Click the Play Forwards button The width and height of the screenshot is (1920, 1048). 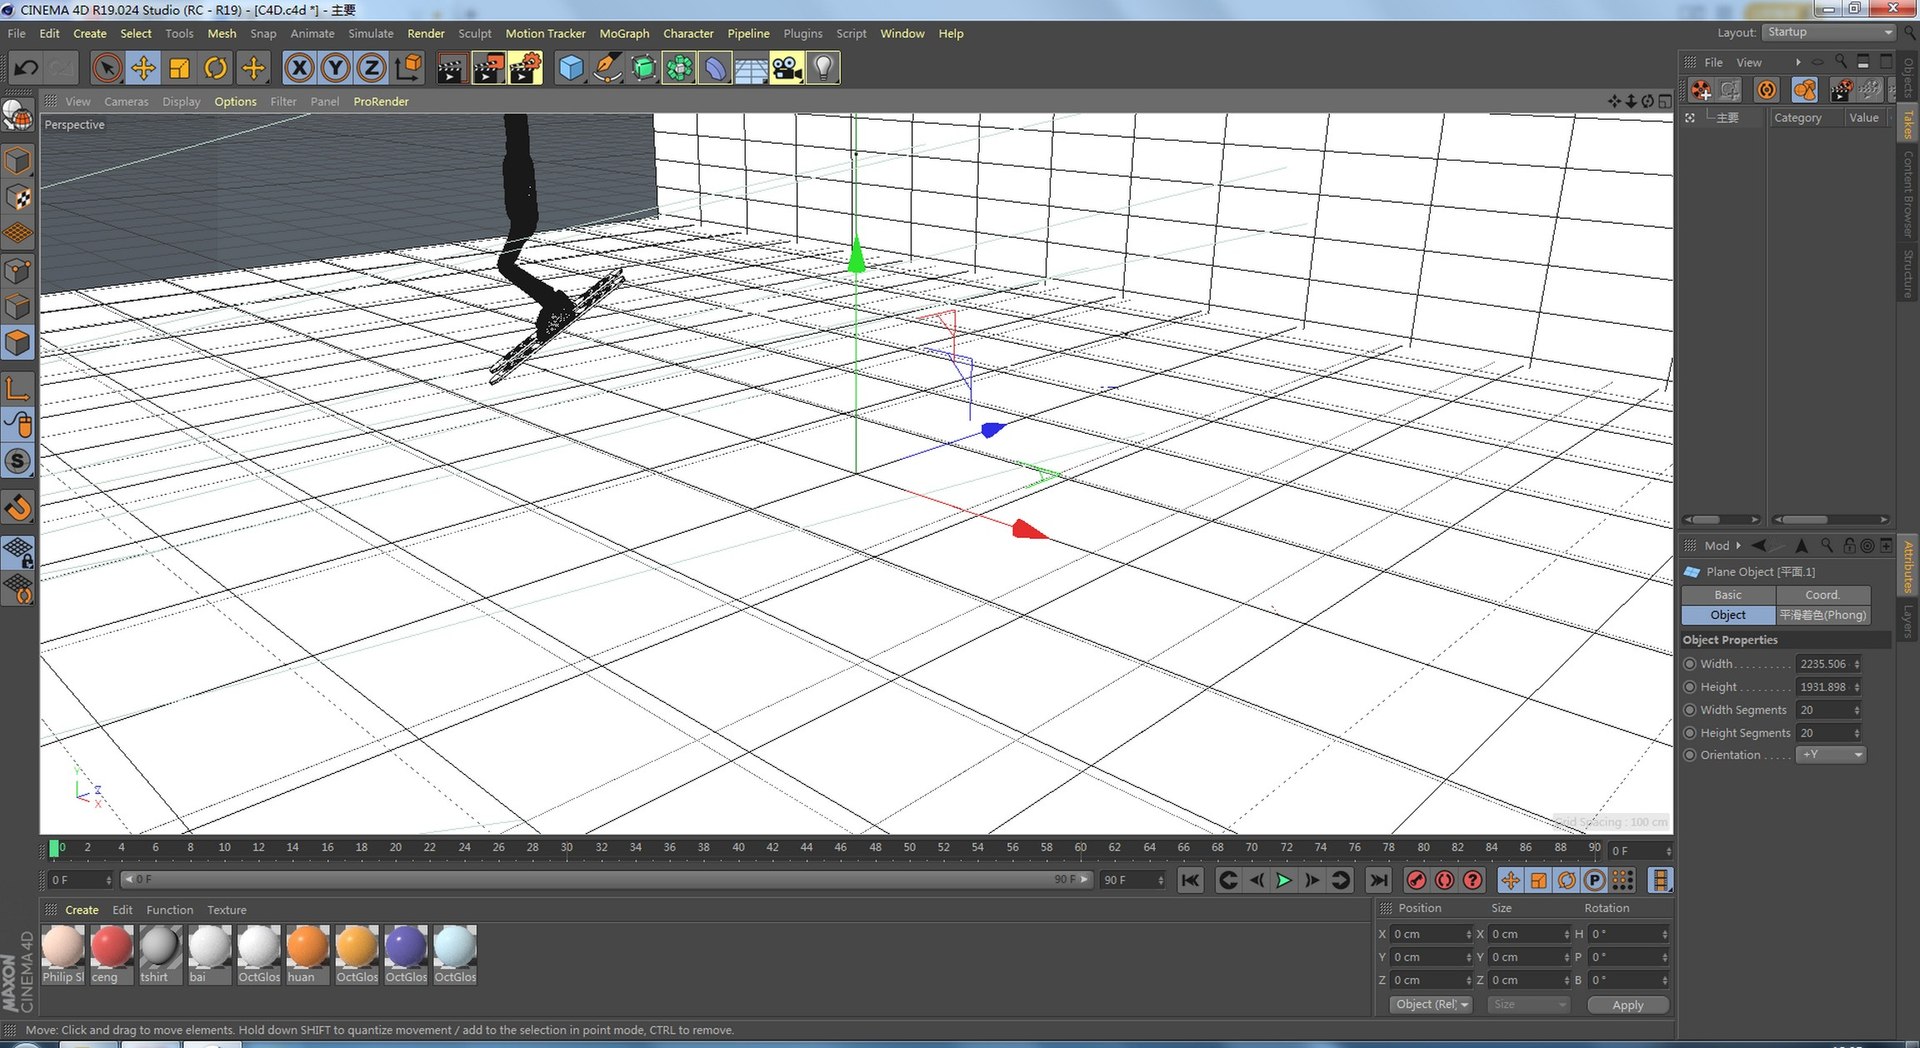coord(1284,880)
